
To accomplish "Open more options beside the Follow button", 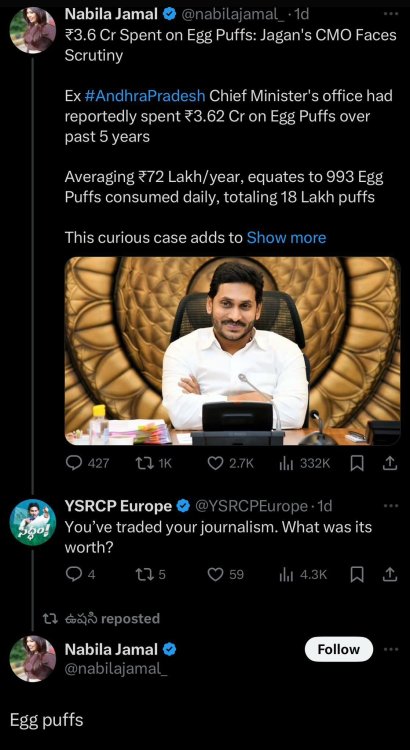I will point(391,649).
